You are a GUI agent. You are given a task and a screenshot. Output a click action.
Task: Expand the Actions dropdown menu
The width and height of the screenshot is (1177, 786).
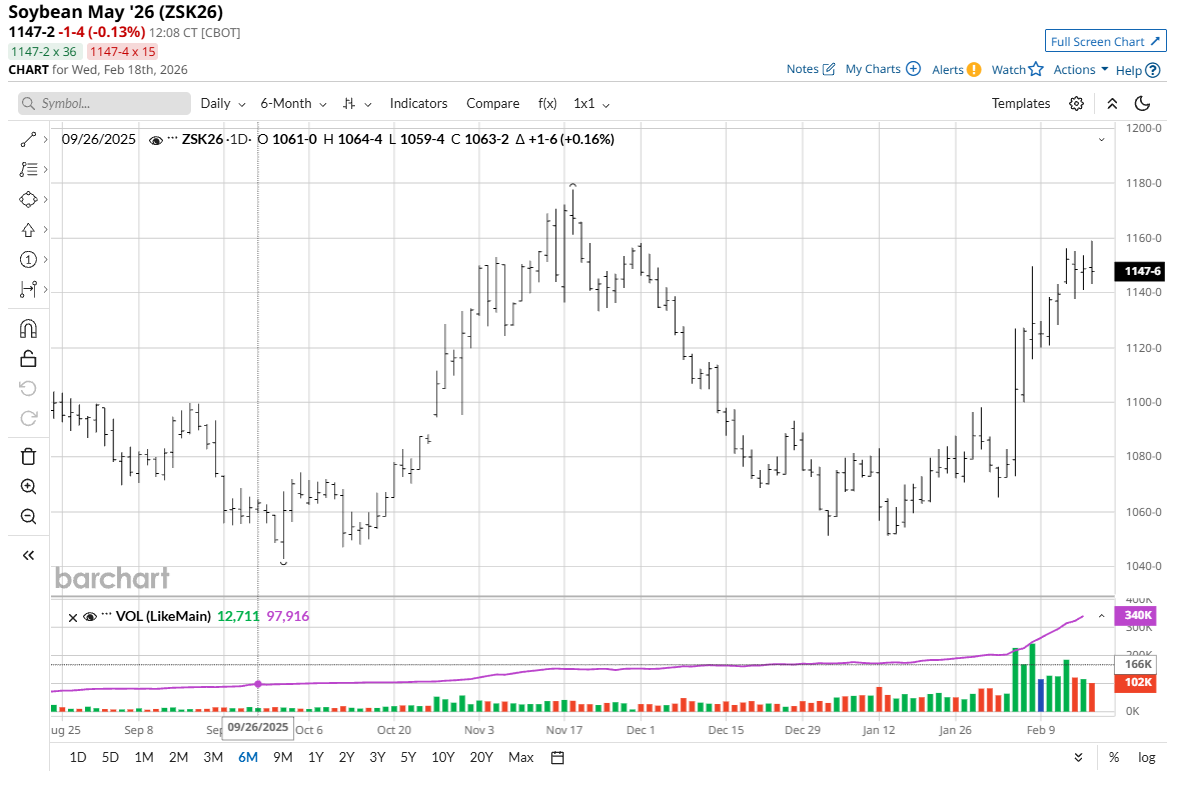point(1080,69)
